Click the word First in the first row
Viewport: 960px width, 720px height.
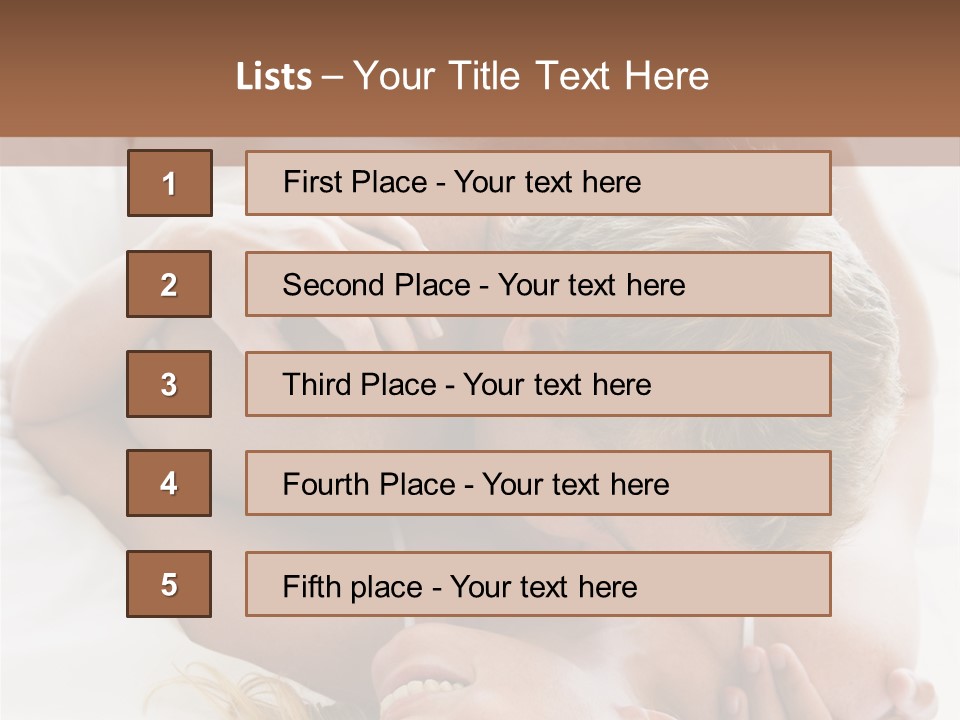coord(311,182)
